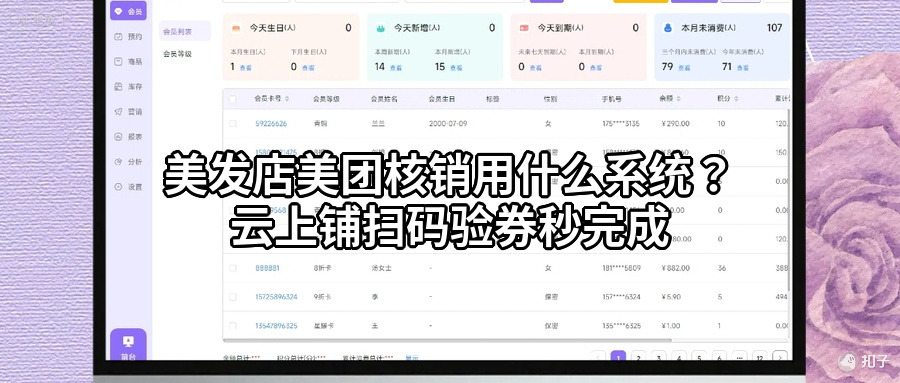This screenshot has width=900, height=383.
Task: Select the 会员列表 submenu tab
Action: (x=185, y=32)
